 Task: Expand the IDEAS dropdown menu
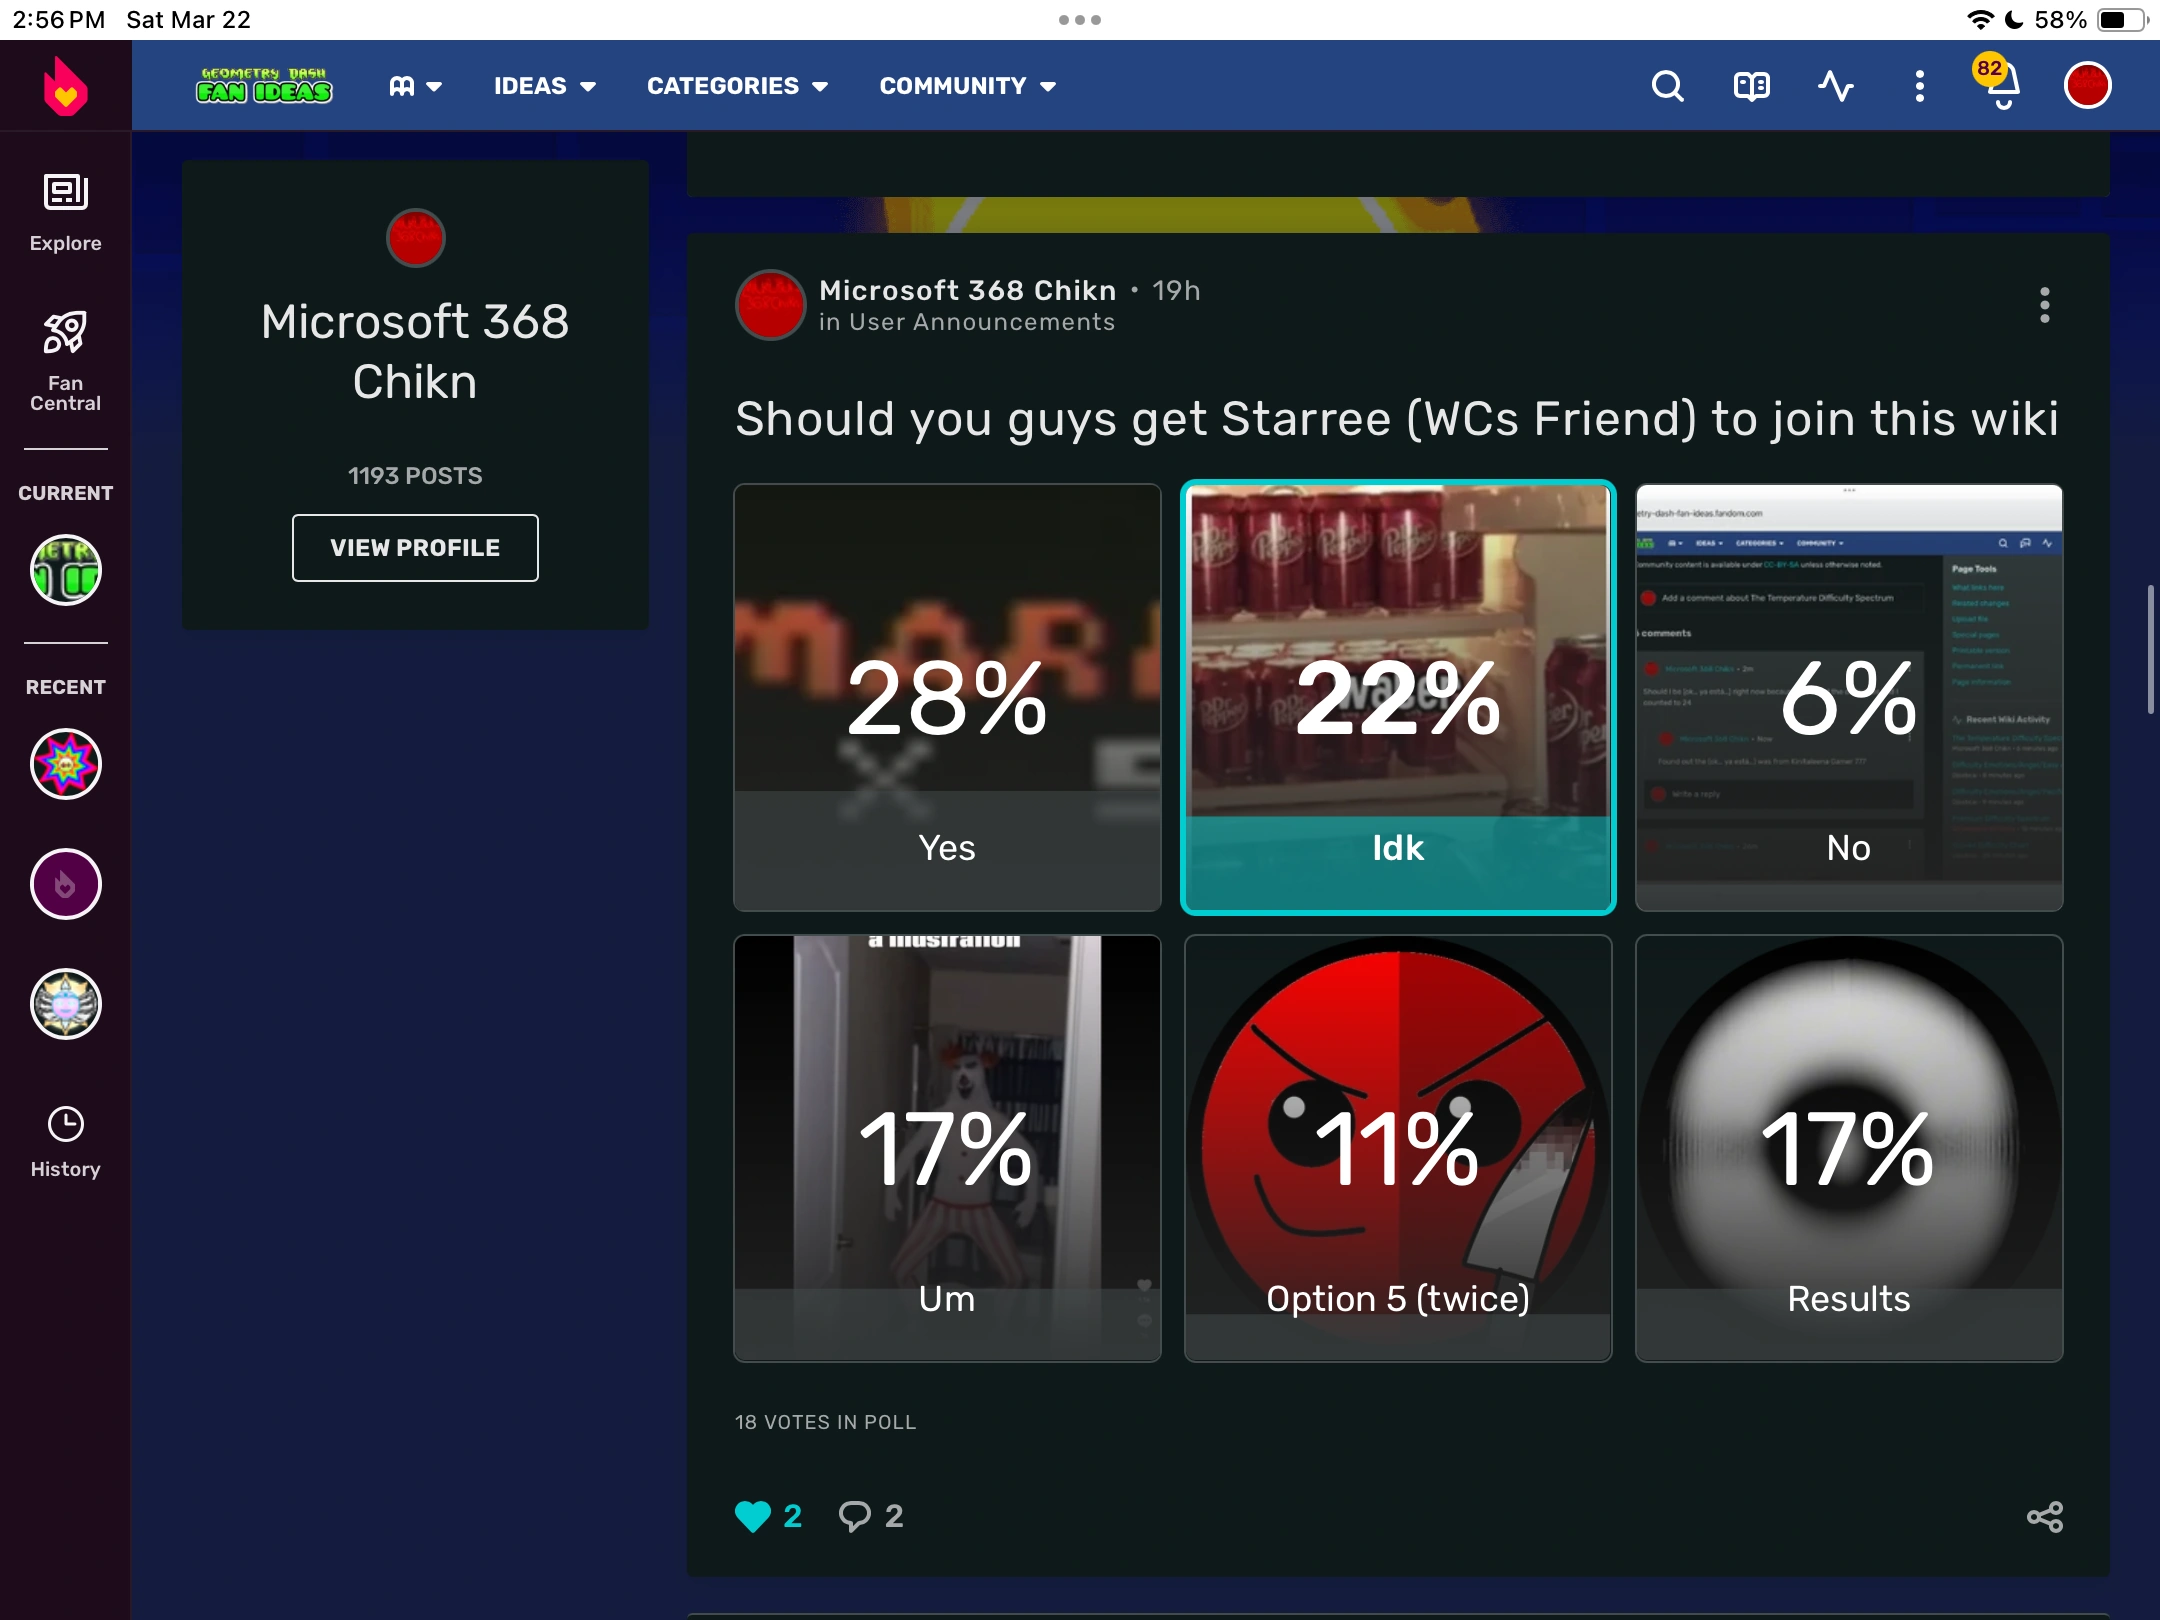[544, 86]
